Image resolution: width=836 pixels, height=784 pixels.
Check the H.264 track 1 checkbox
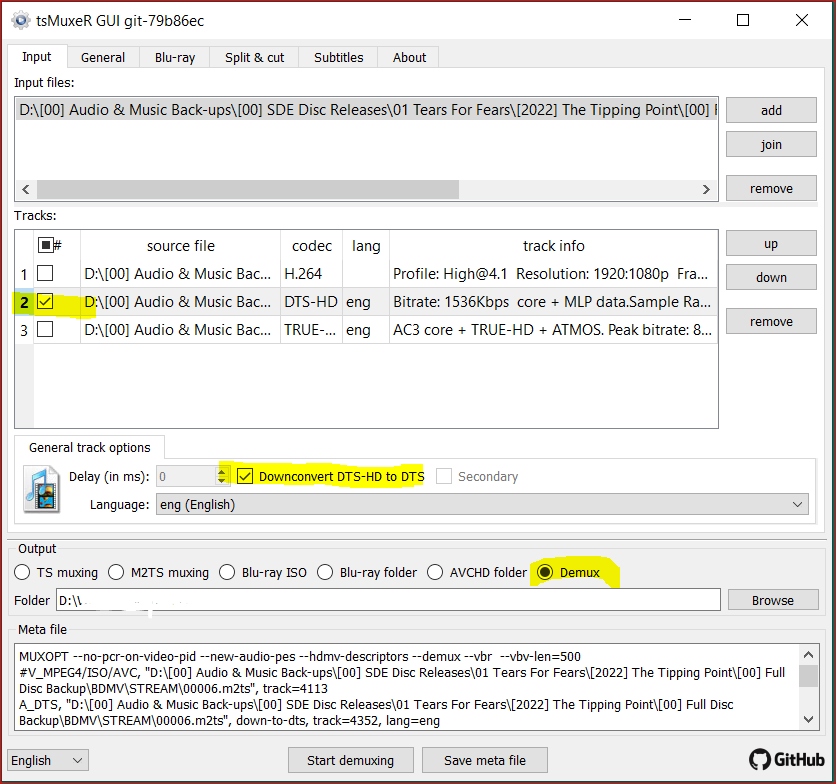click(45, 274)
